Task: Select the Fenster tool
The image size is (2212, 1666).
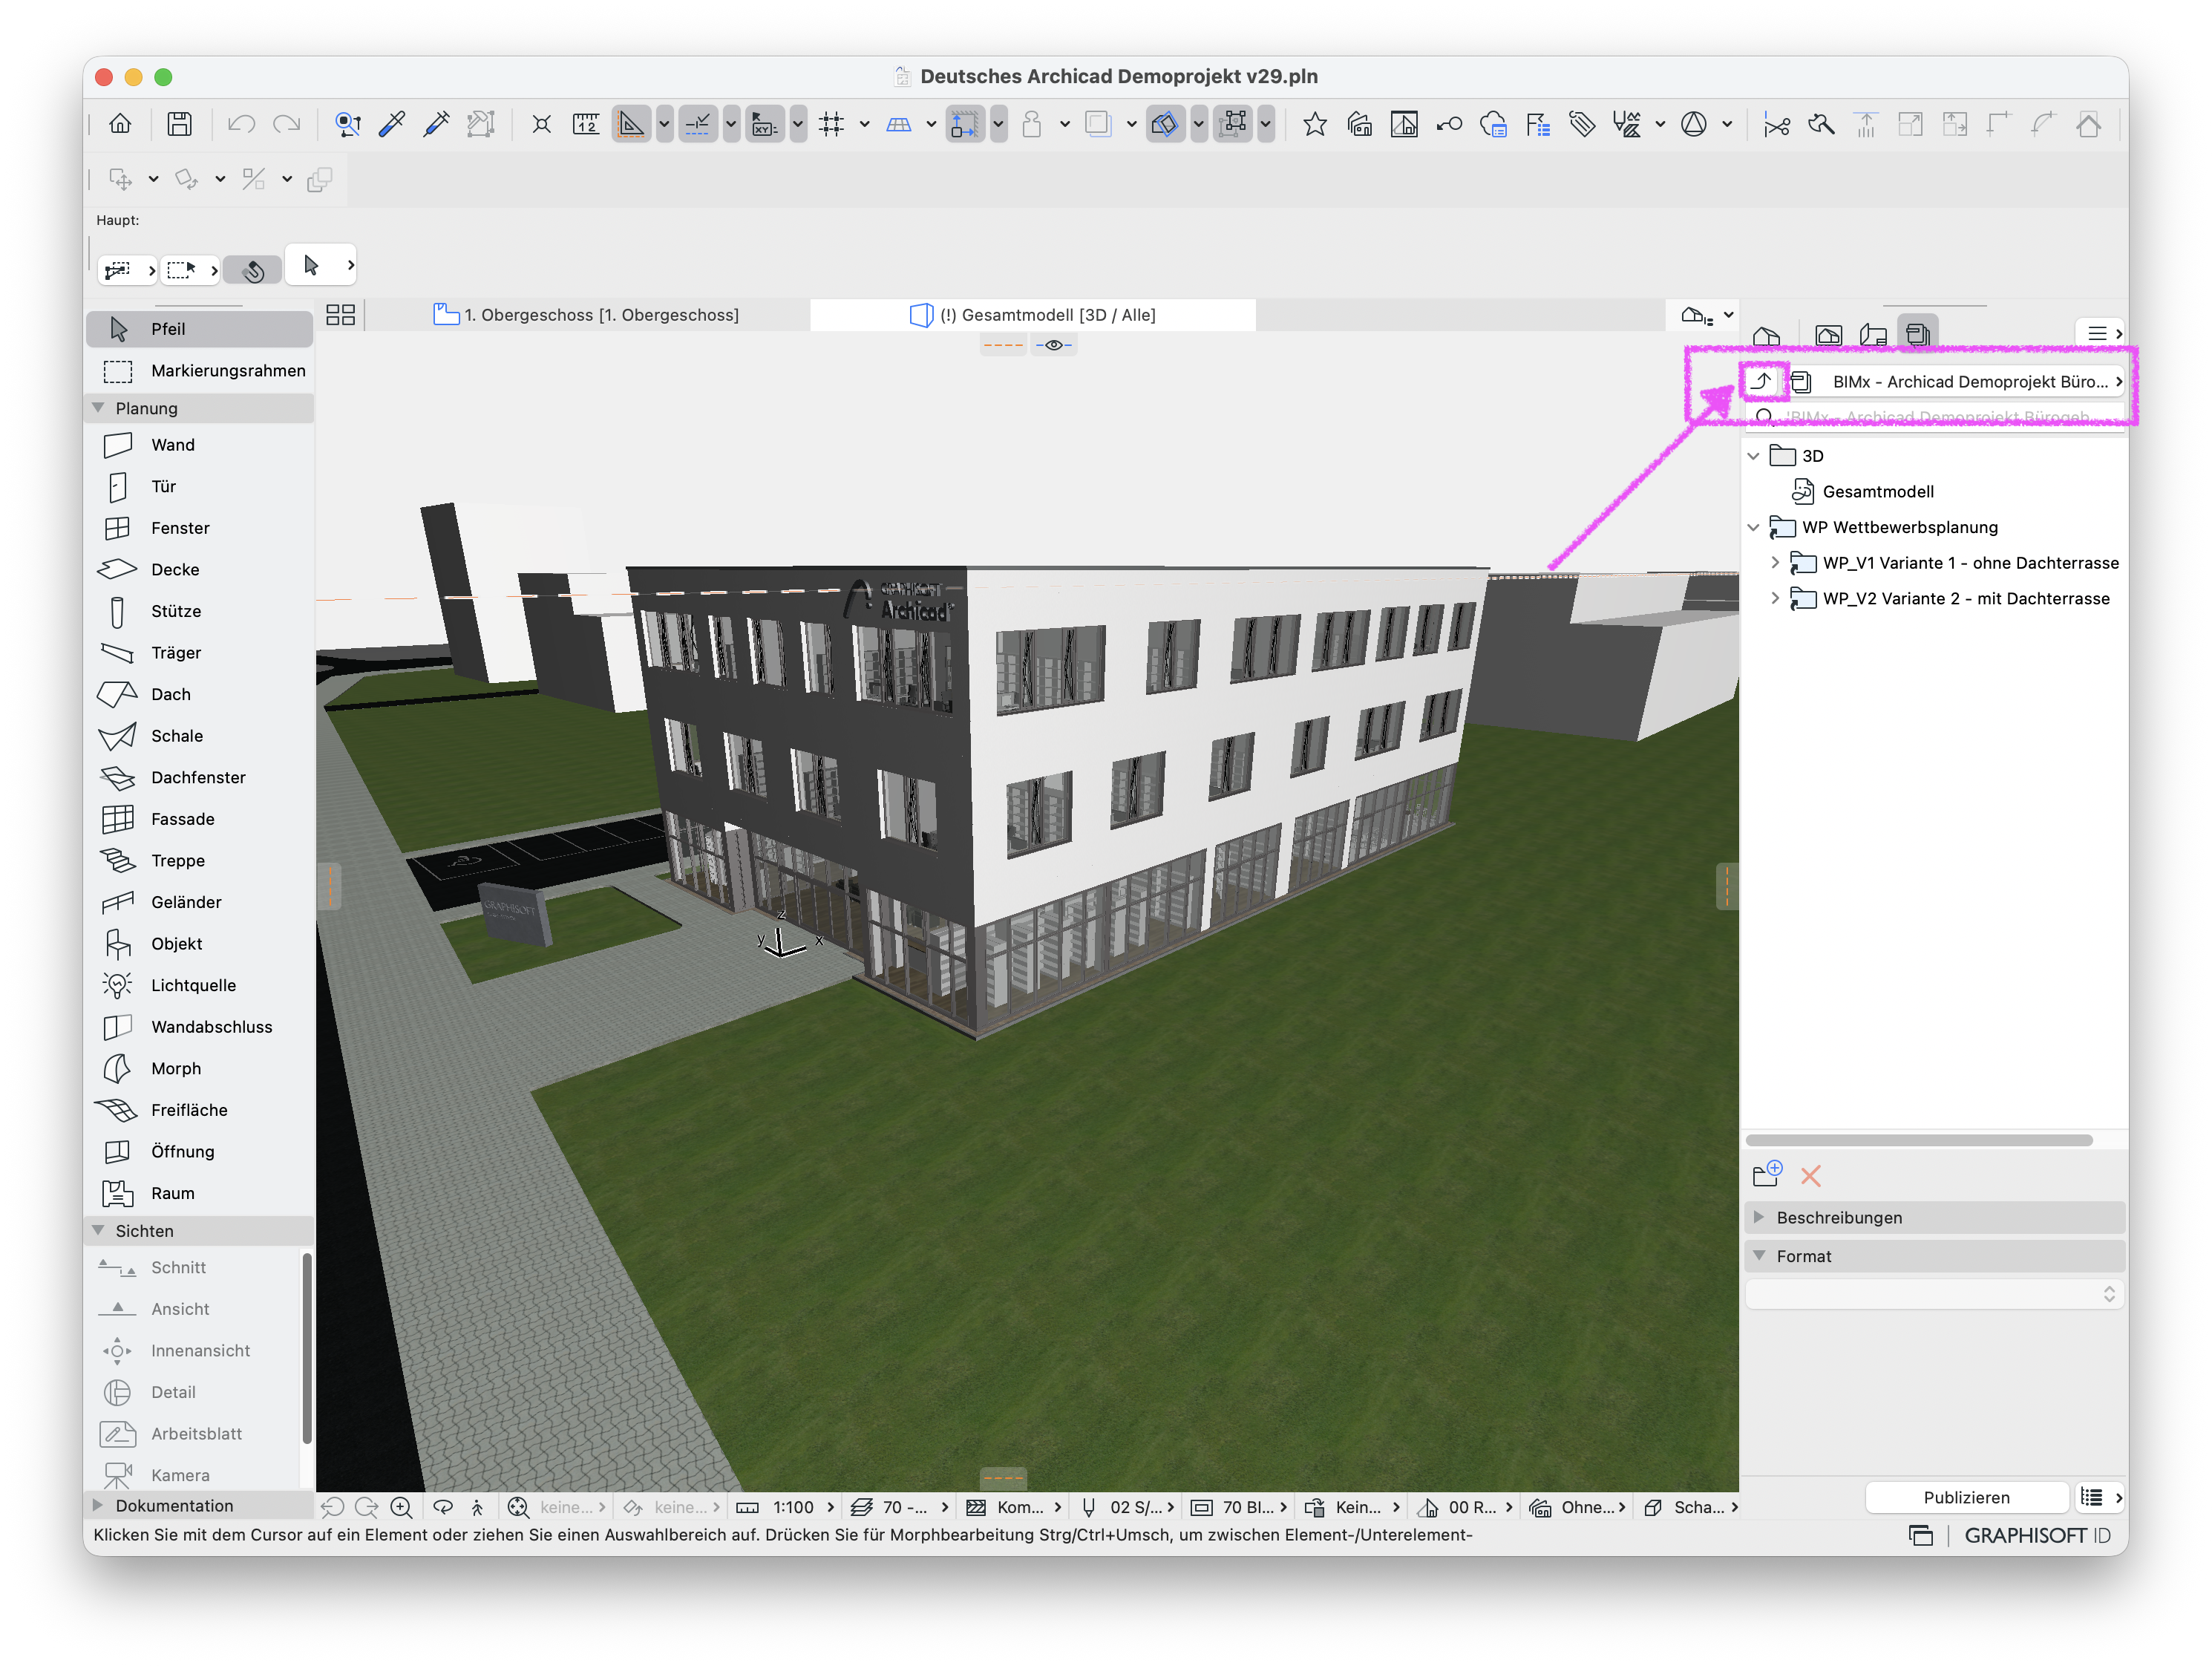Action: click(199, 528)
